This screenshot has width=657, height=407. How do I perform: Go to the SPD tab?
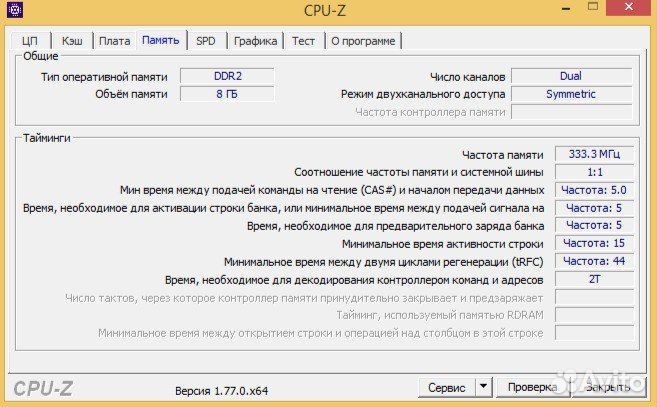pos(206,41)
